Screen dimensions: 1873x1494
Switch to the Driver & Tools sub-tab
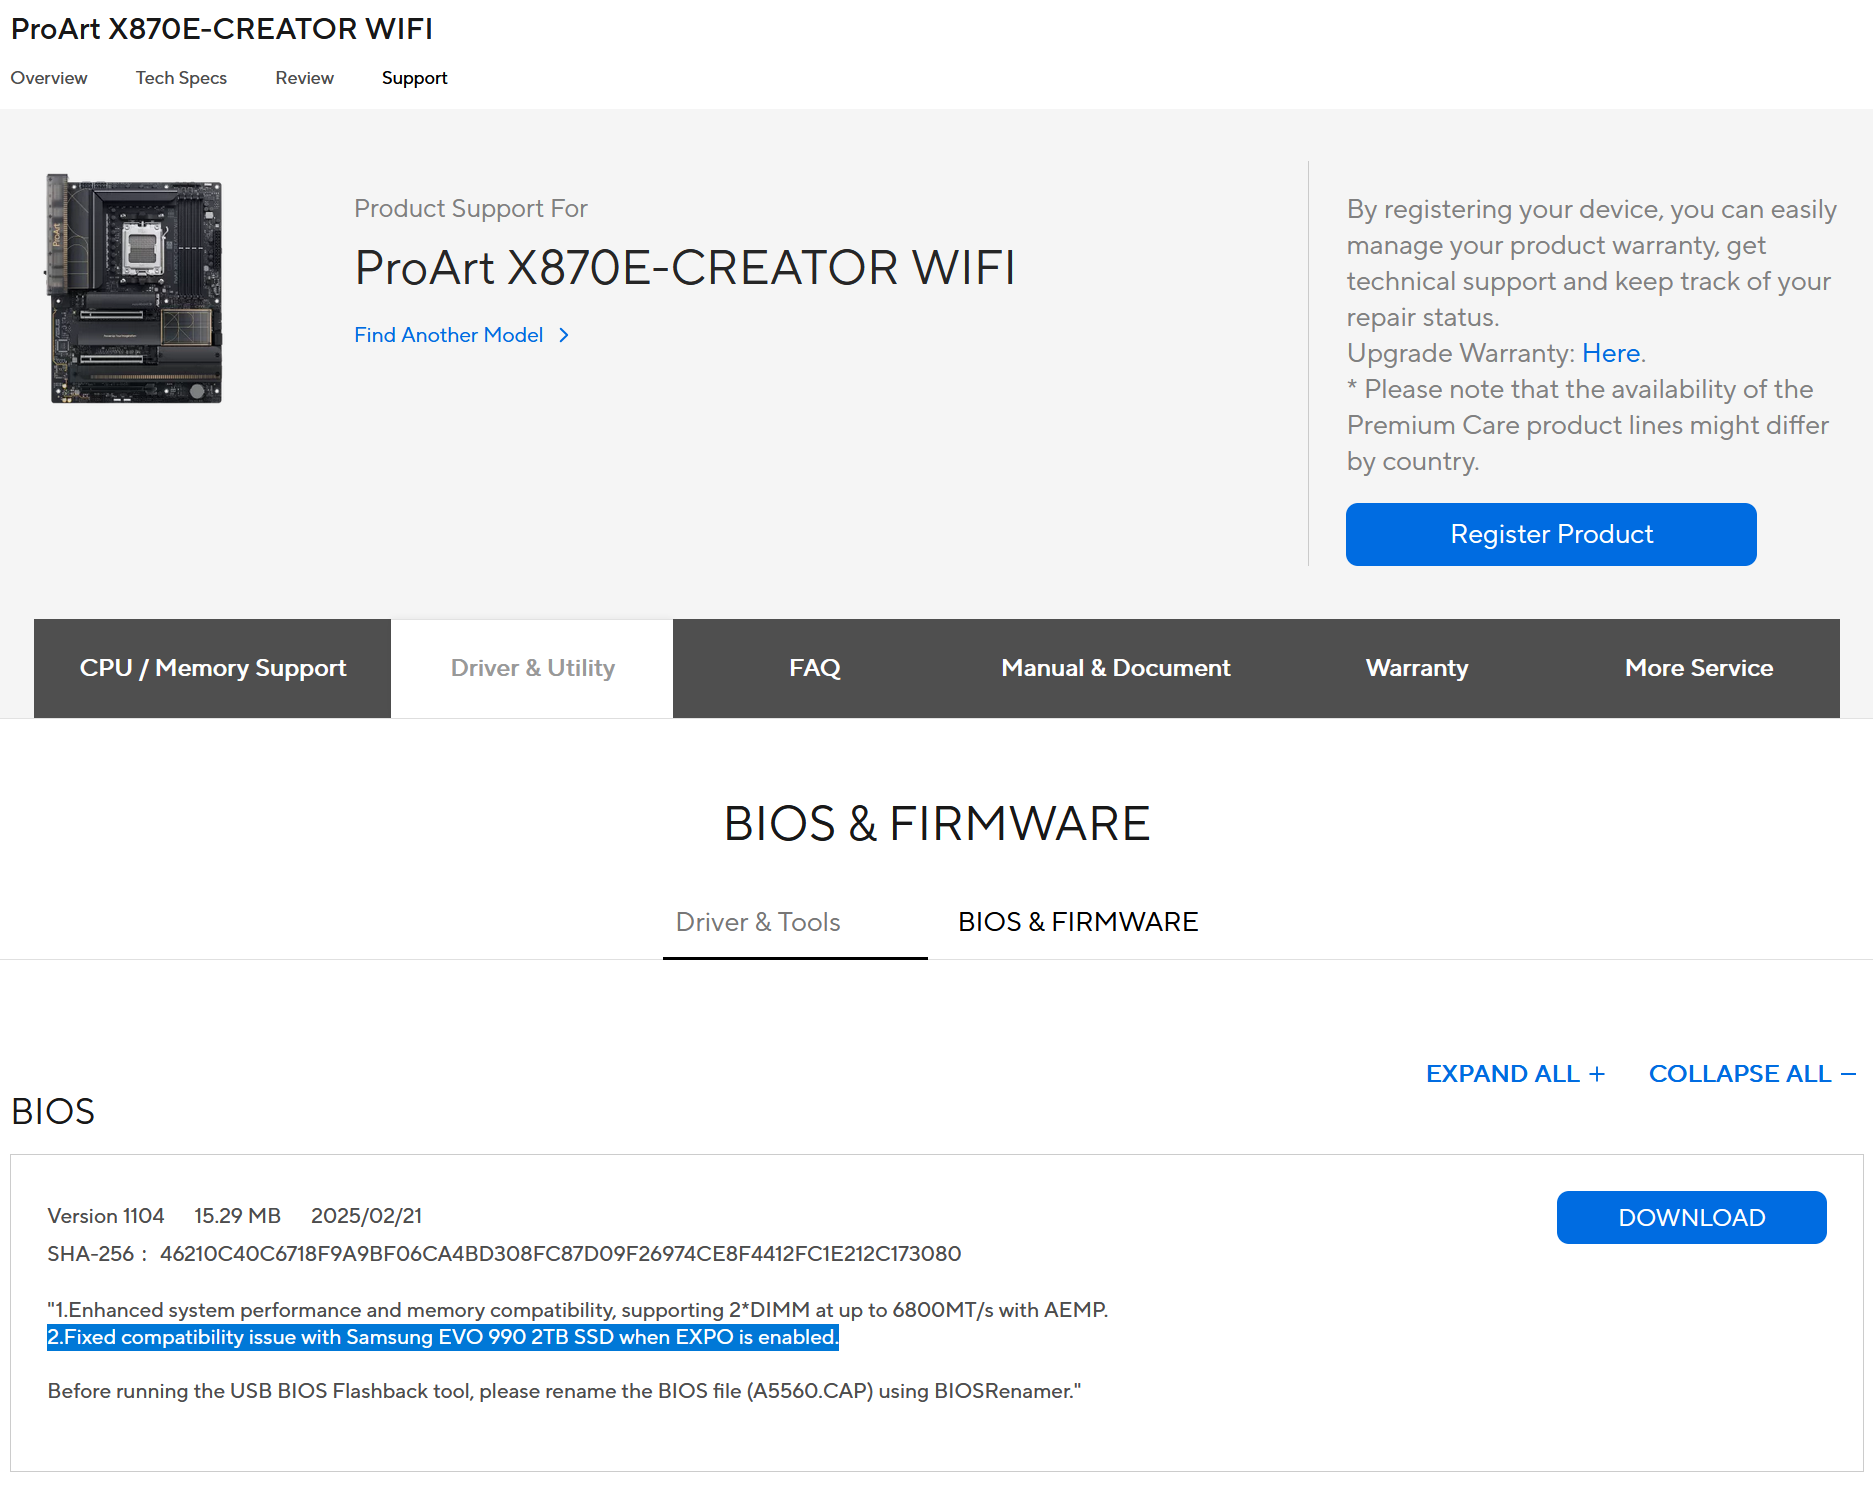click(x=758, y=922)
